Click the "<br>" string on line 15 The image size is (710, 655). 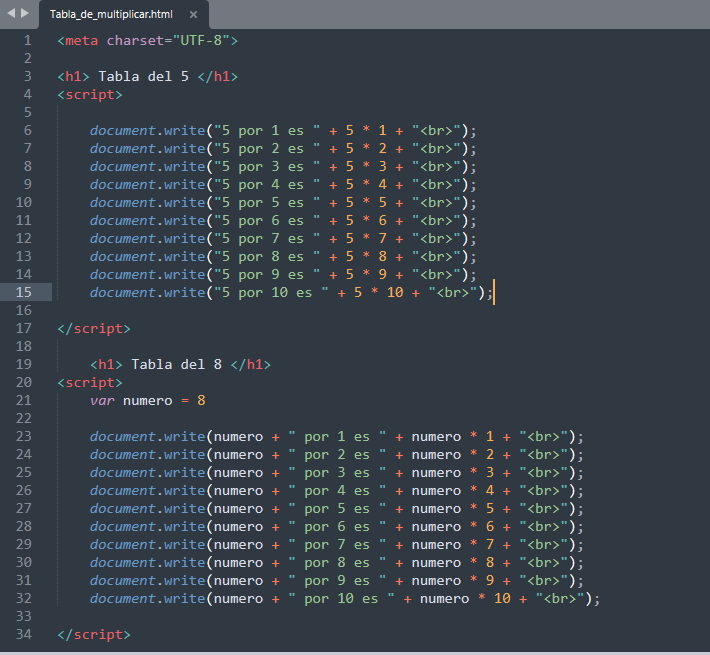453,292
